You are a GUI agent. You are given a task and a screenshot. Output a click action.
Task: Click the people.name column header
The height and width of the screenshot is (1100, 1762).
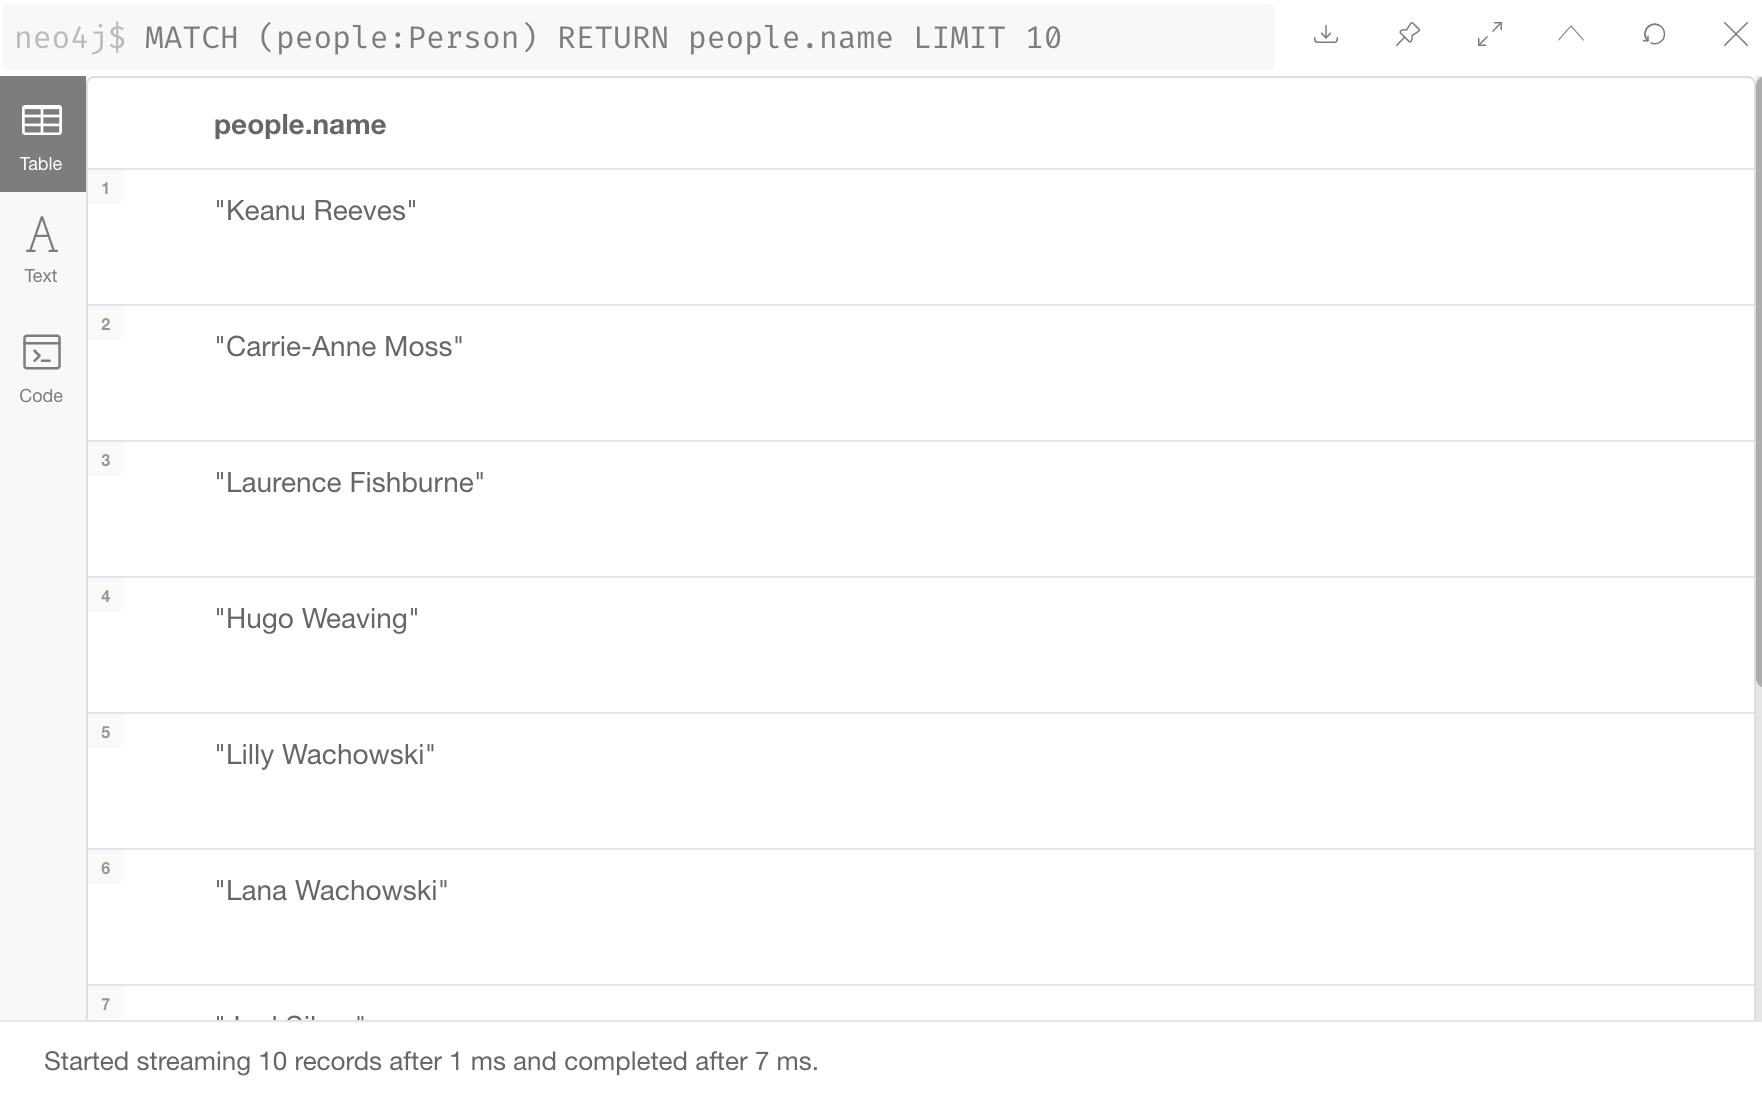(300, 125)
